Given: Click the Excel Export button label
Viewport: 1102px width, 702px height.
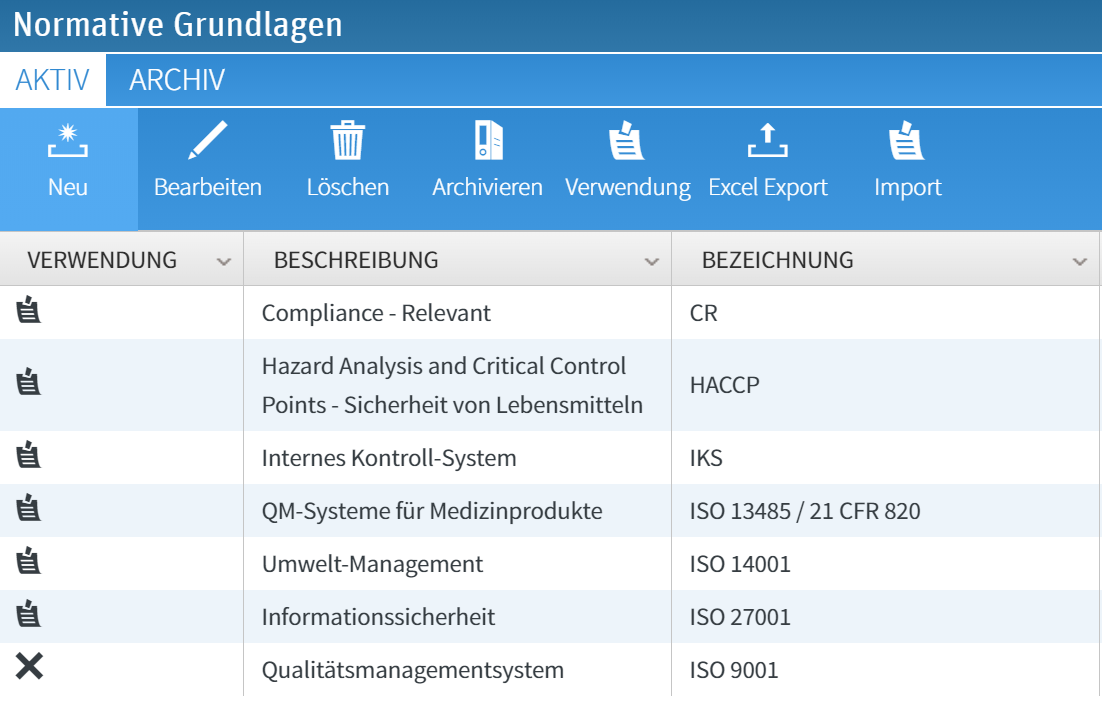Looking at the screenshot, I should tap(768, 186).
